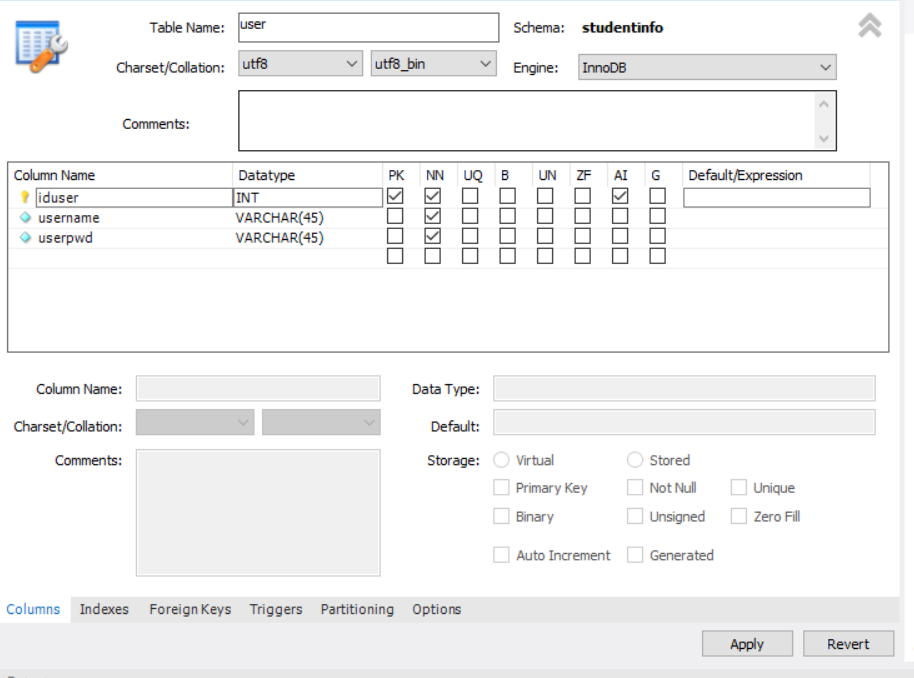Open the Partitioning tab
Viewport: 914px width, 678px height.
(x=357, y=609)
